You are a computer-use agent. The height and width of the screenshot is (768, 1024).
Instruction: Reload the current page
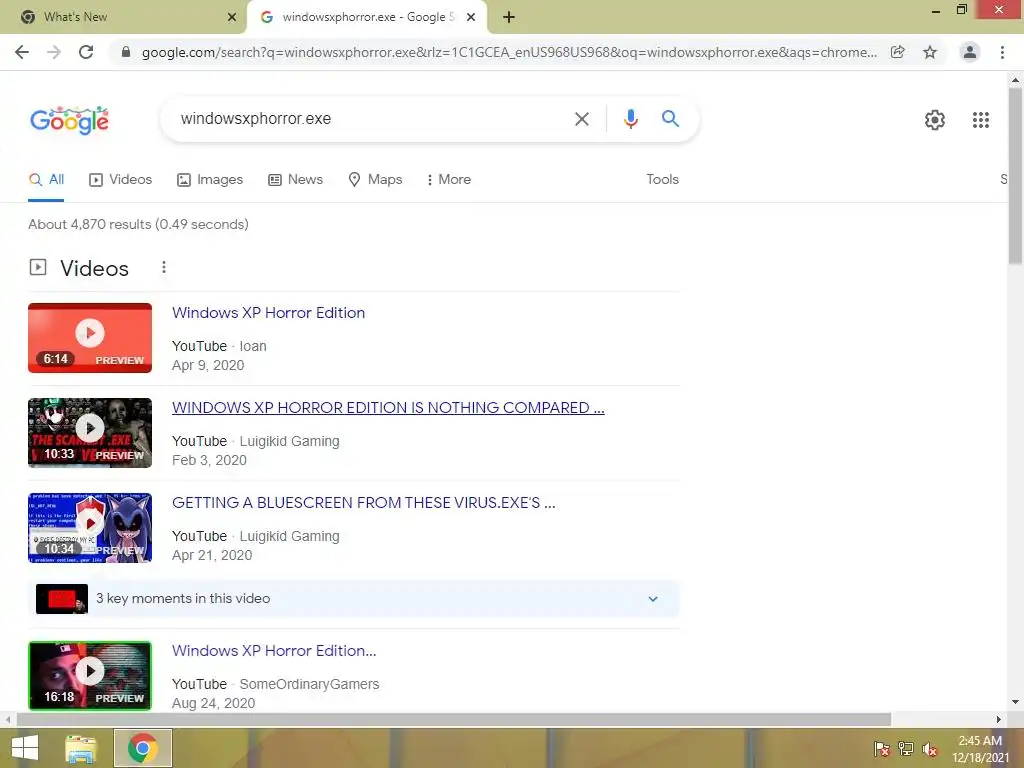pyautogui.click(x=86, y=52)
